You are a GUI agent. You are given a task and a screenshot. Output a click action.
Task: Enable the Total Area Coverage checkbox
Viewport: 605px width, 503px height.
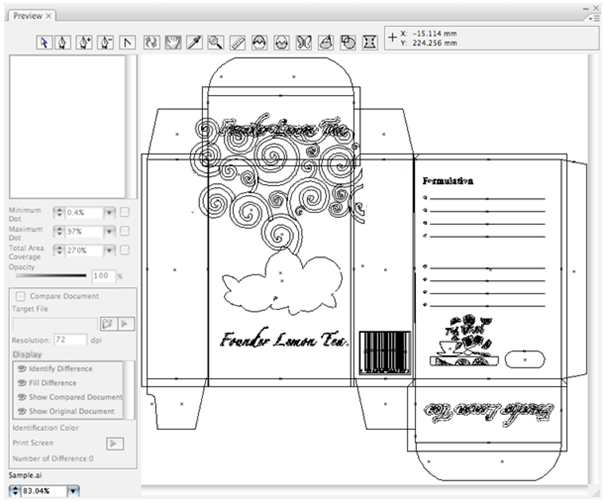pos(125,249)
